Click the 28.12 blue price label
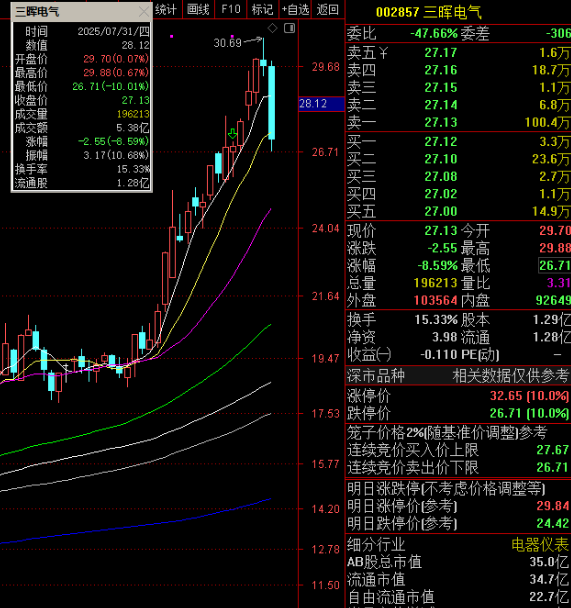Image resolution: width=571 pixels, height=608 pixels. pyautogui.click(x=321, y=104)
